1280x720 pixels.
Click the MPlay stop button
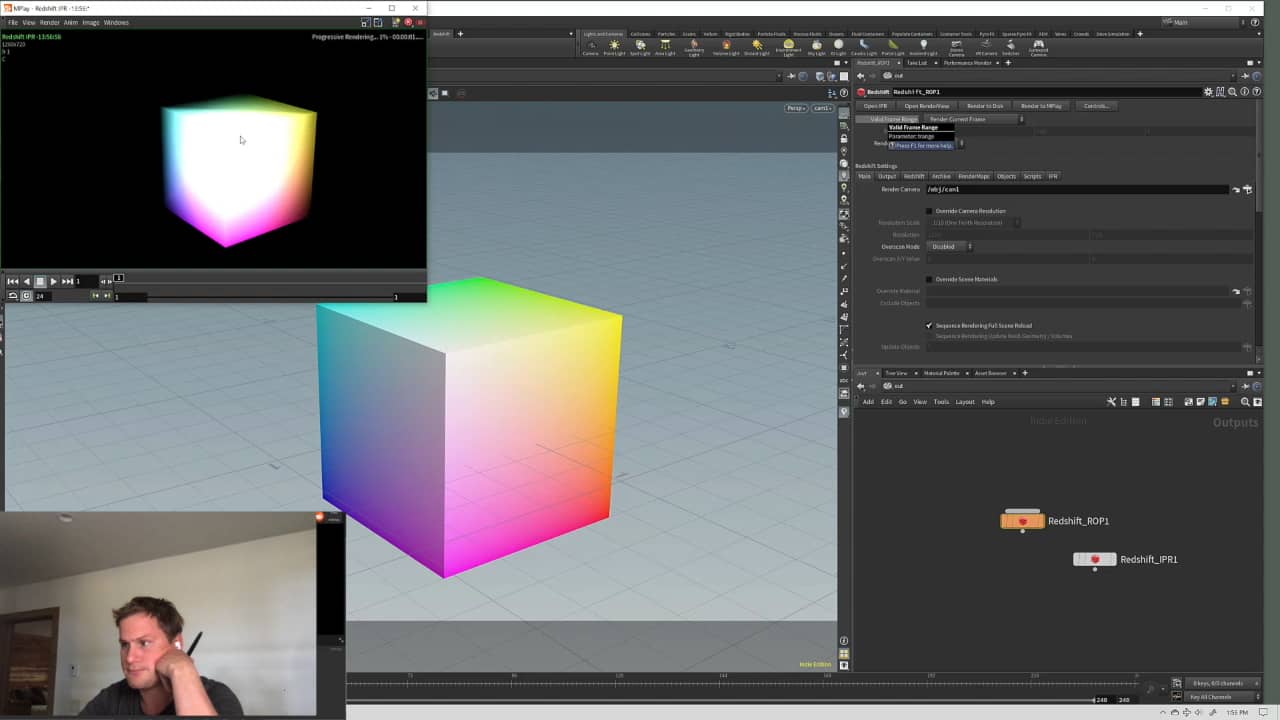click(40, 281)
